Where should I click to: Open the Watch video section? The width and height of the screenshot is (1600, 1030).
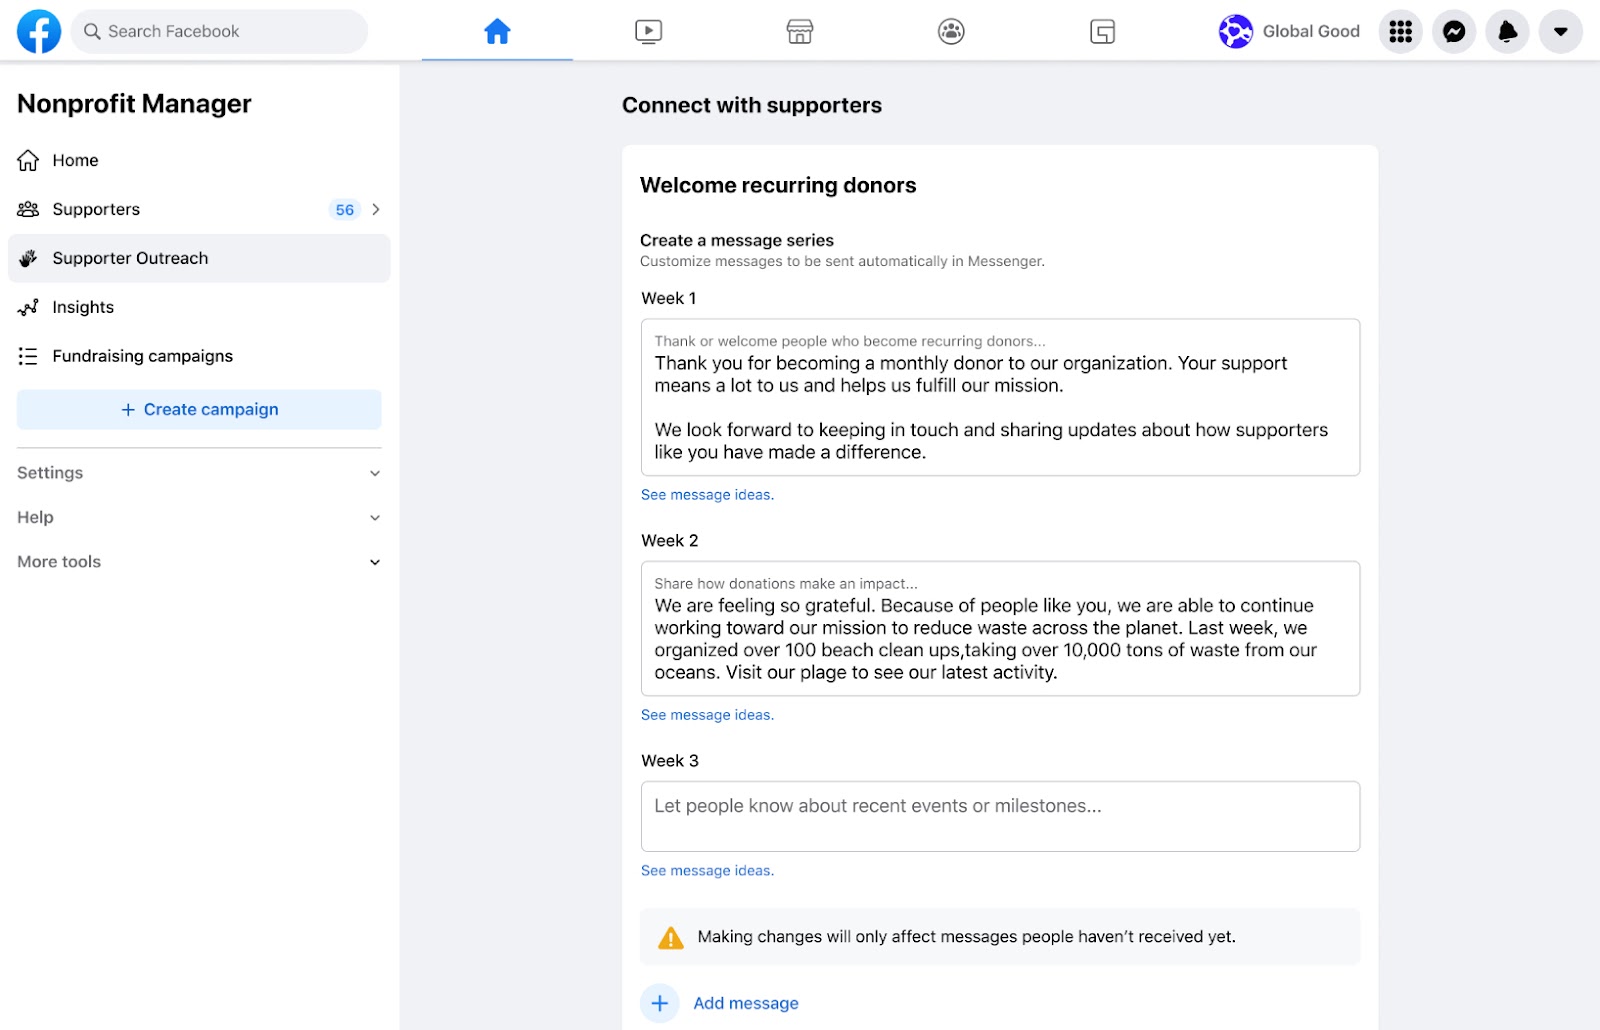click(648, 31)
